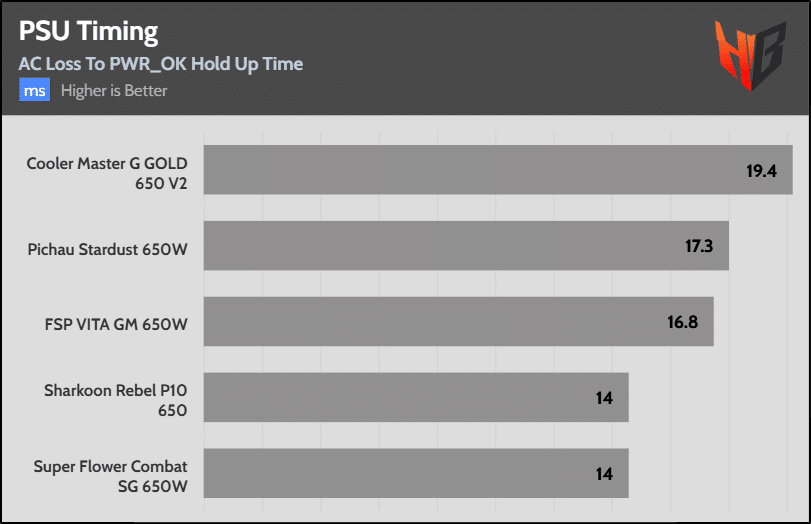The width and height of the screenshot is (811, 524).
Task: Click the orange HB logo icon
Action: point(750,55)
